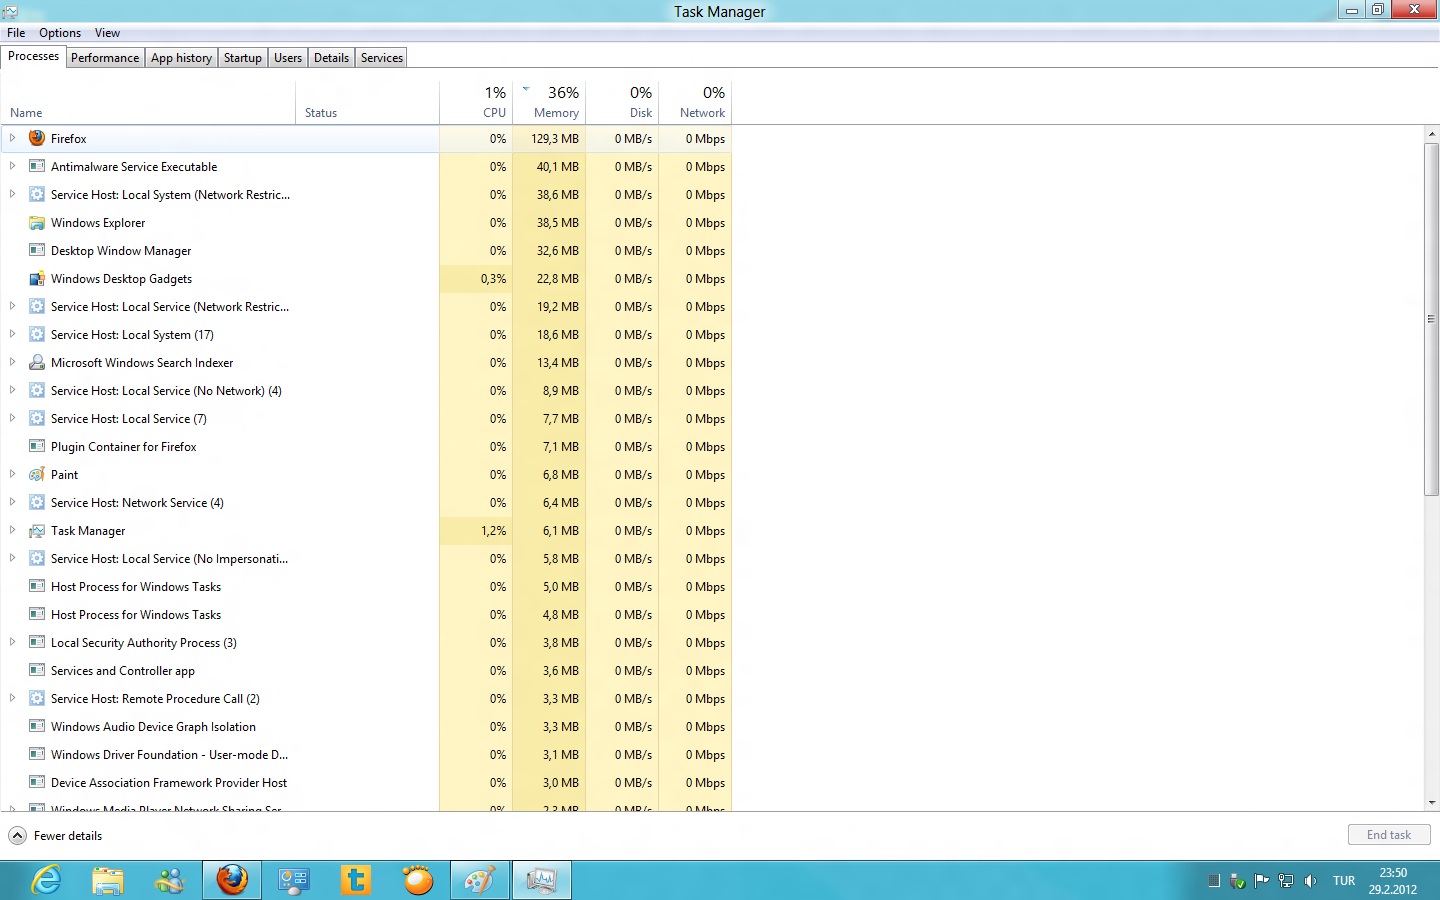Sort by the Memory column header
This screenshot has width=1440, height=900.
(x=549, y=102)
